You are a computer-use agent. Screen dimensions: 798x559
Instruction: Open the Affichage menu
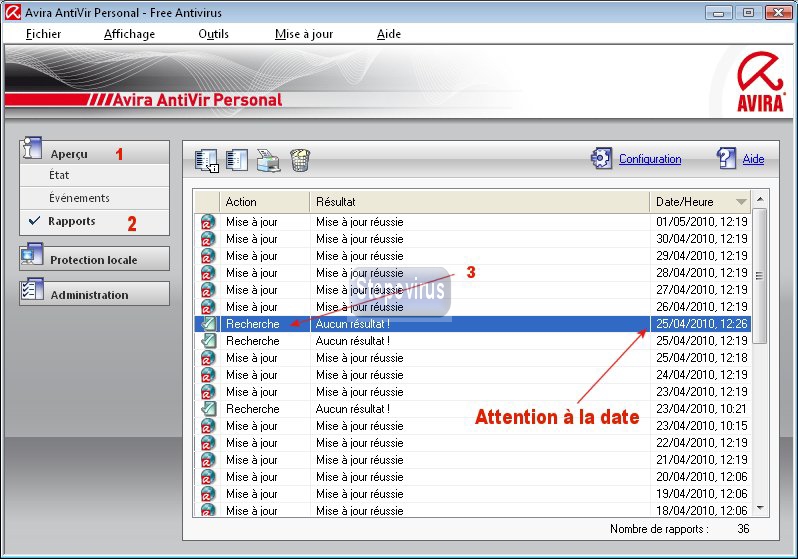[x=129, y=34]
